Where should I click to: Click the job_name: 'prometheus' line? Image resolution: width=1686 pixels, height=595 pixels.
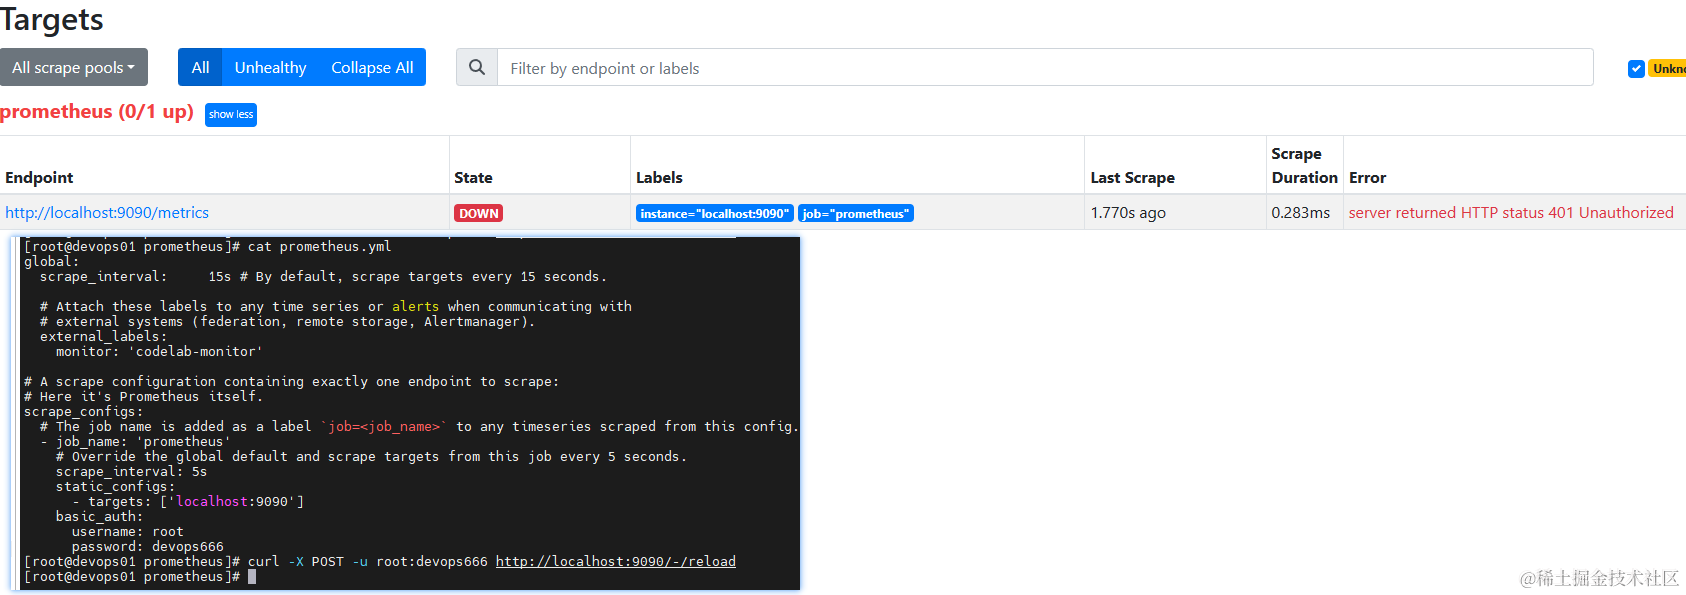click(x=136, y=442)
